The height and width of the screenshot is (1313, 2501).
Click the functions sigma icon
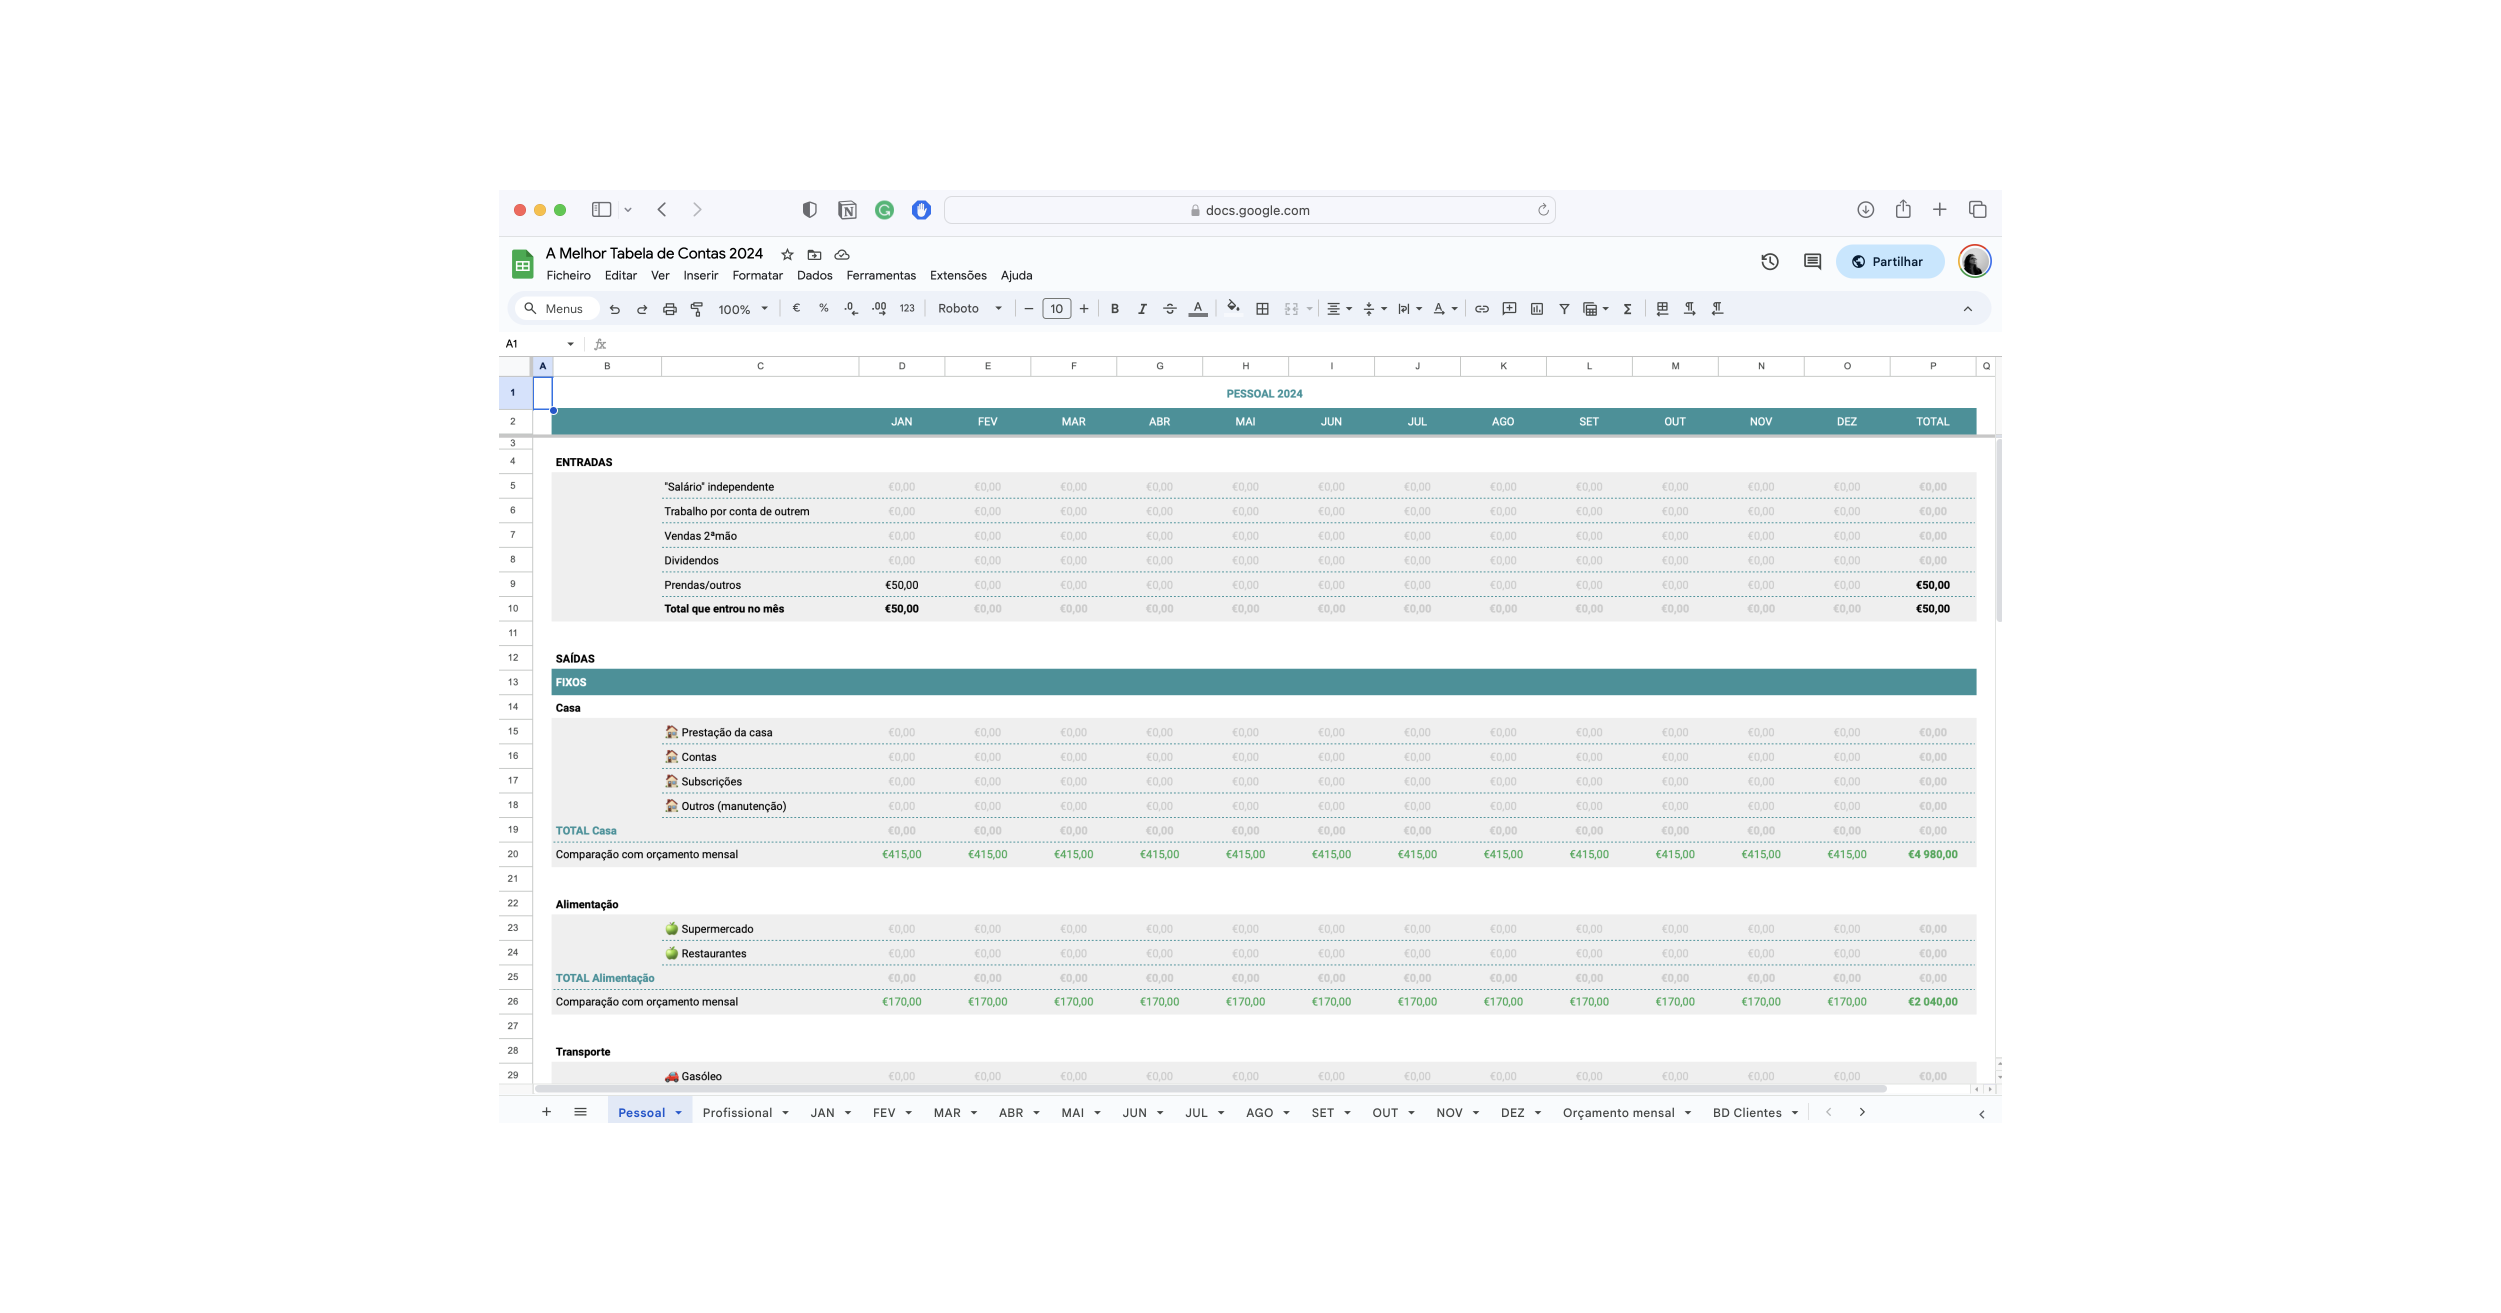(1628, 309)
